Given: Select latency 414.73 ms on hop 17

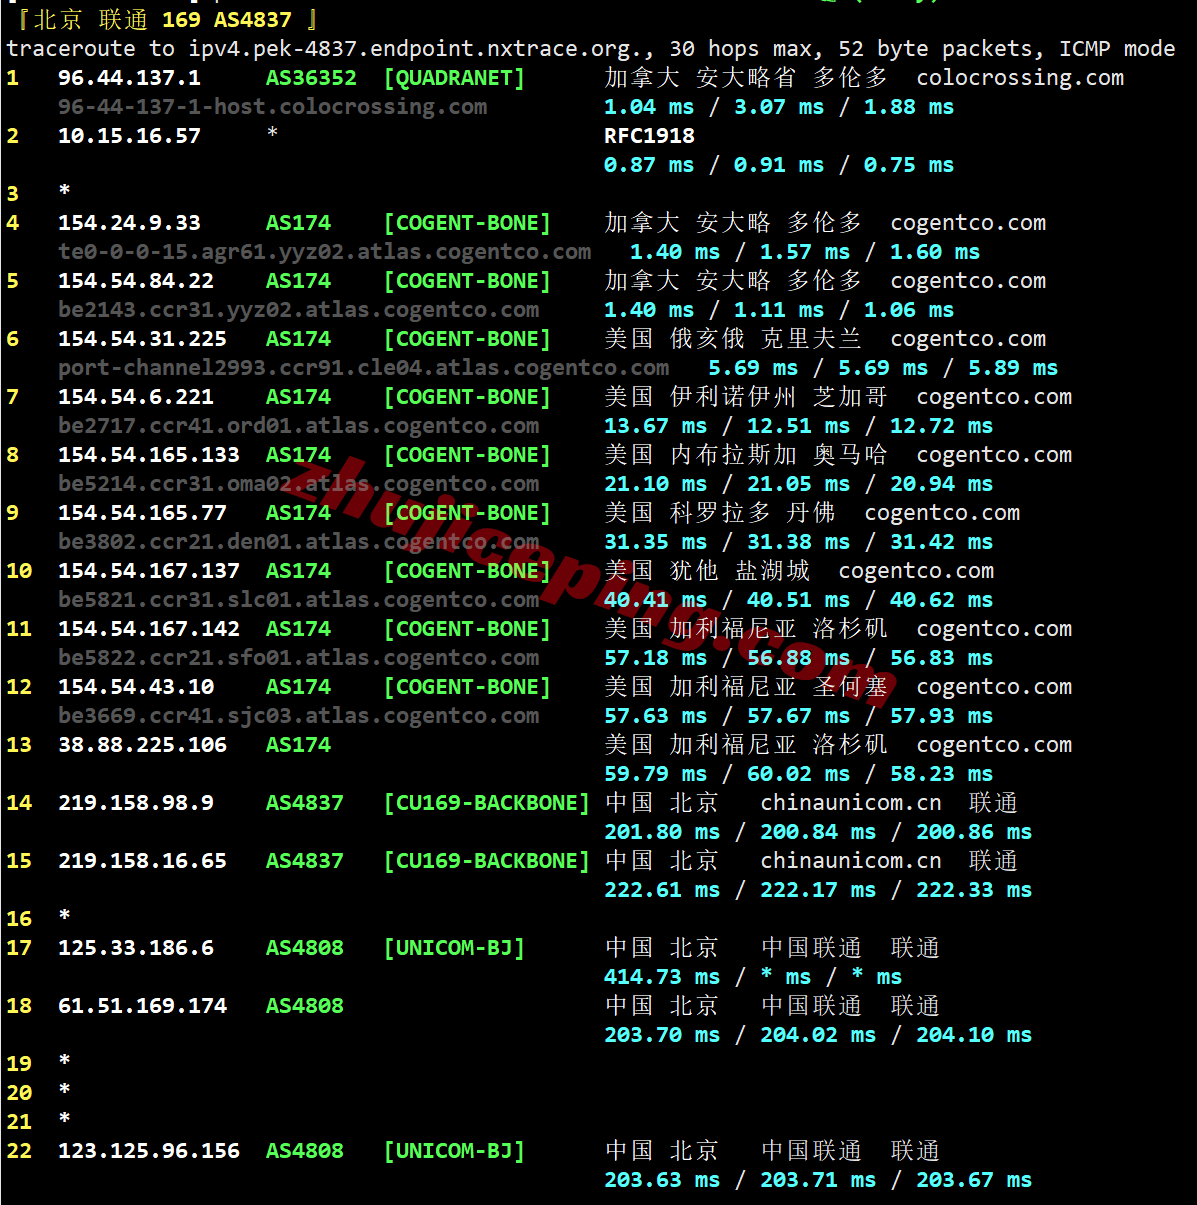Looking at the screenshot, I should click(x=662, y=977).
